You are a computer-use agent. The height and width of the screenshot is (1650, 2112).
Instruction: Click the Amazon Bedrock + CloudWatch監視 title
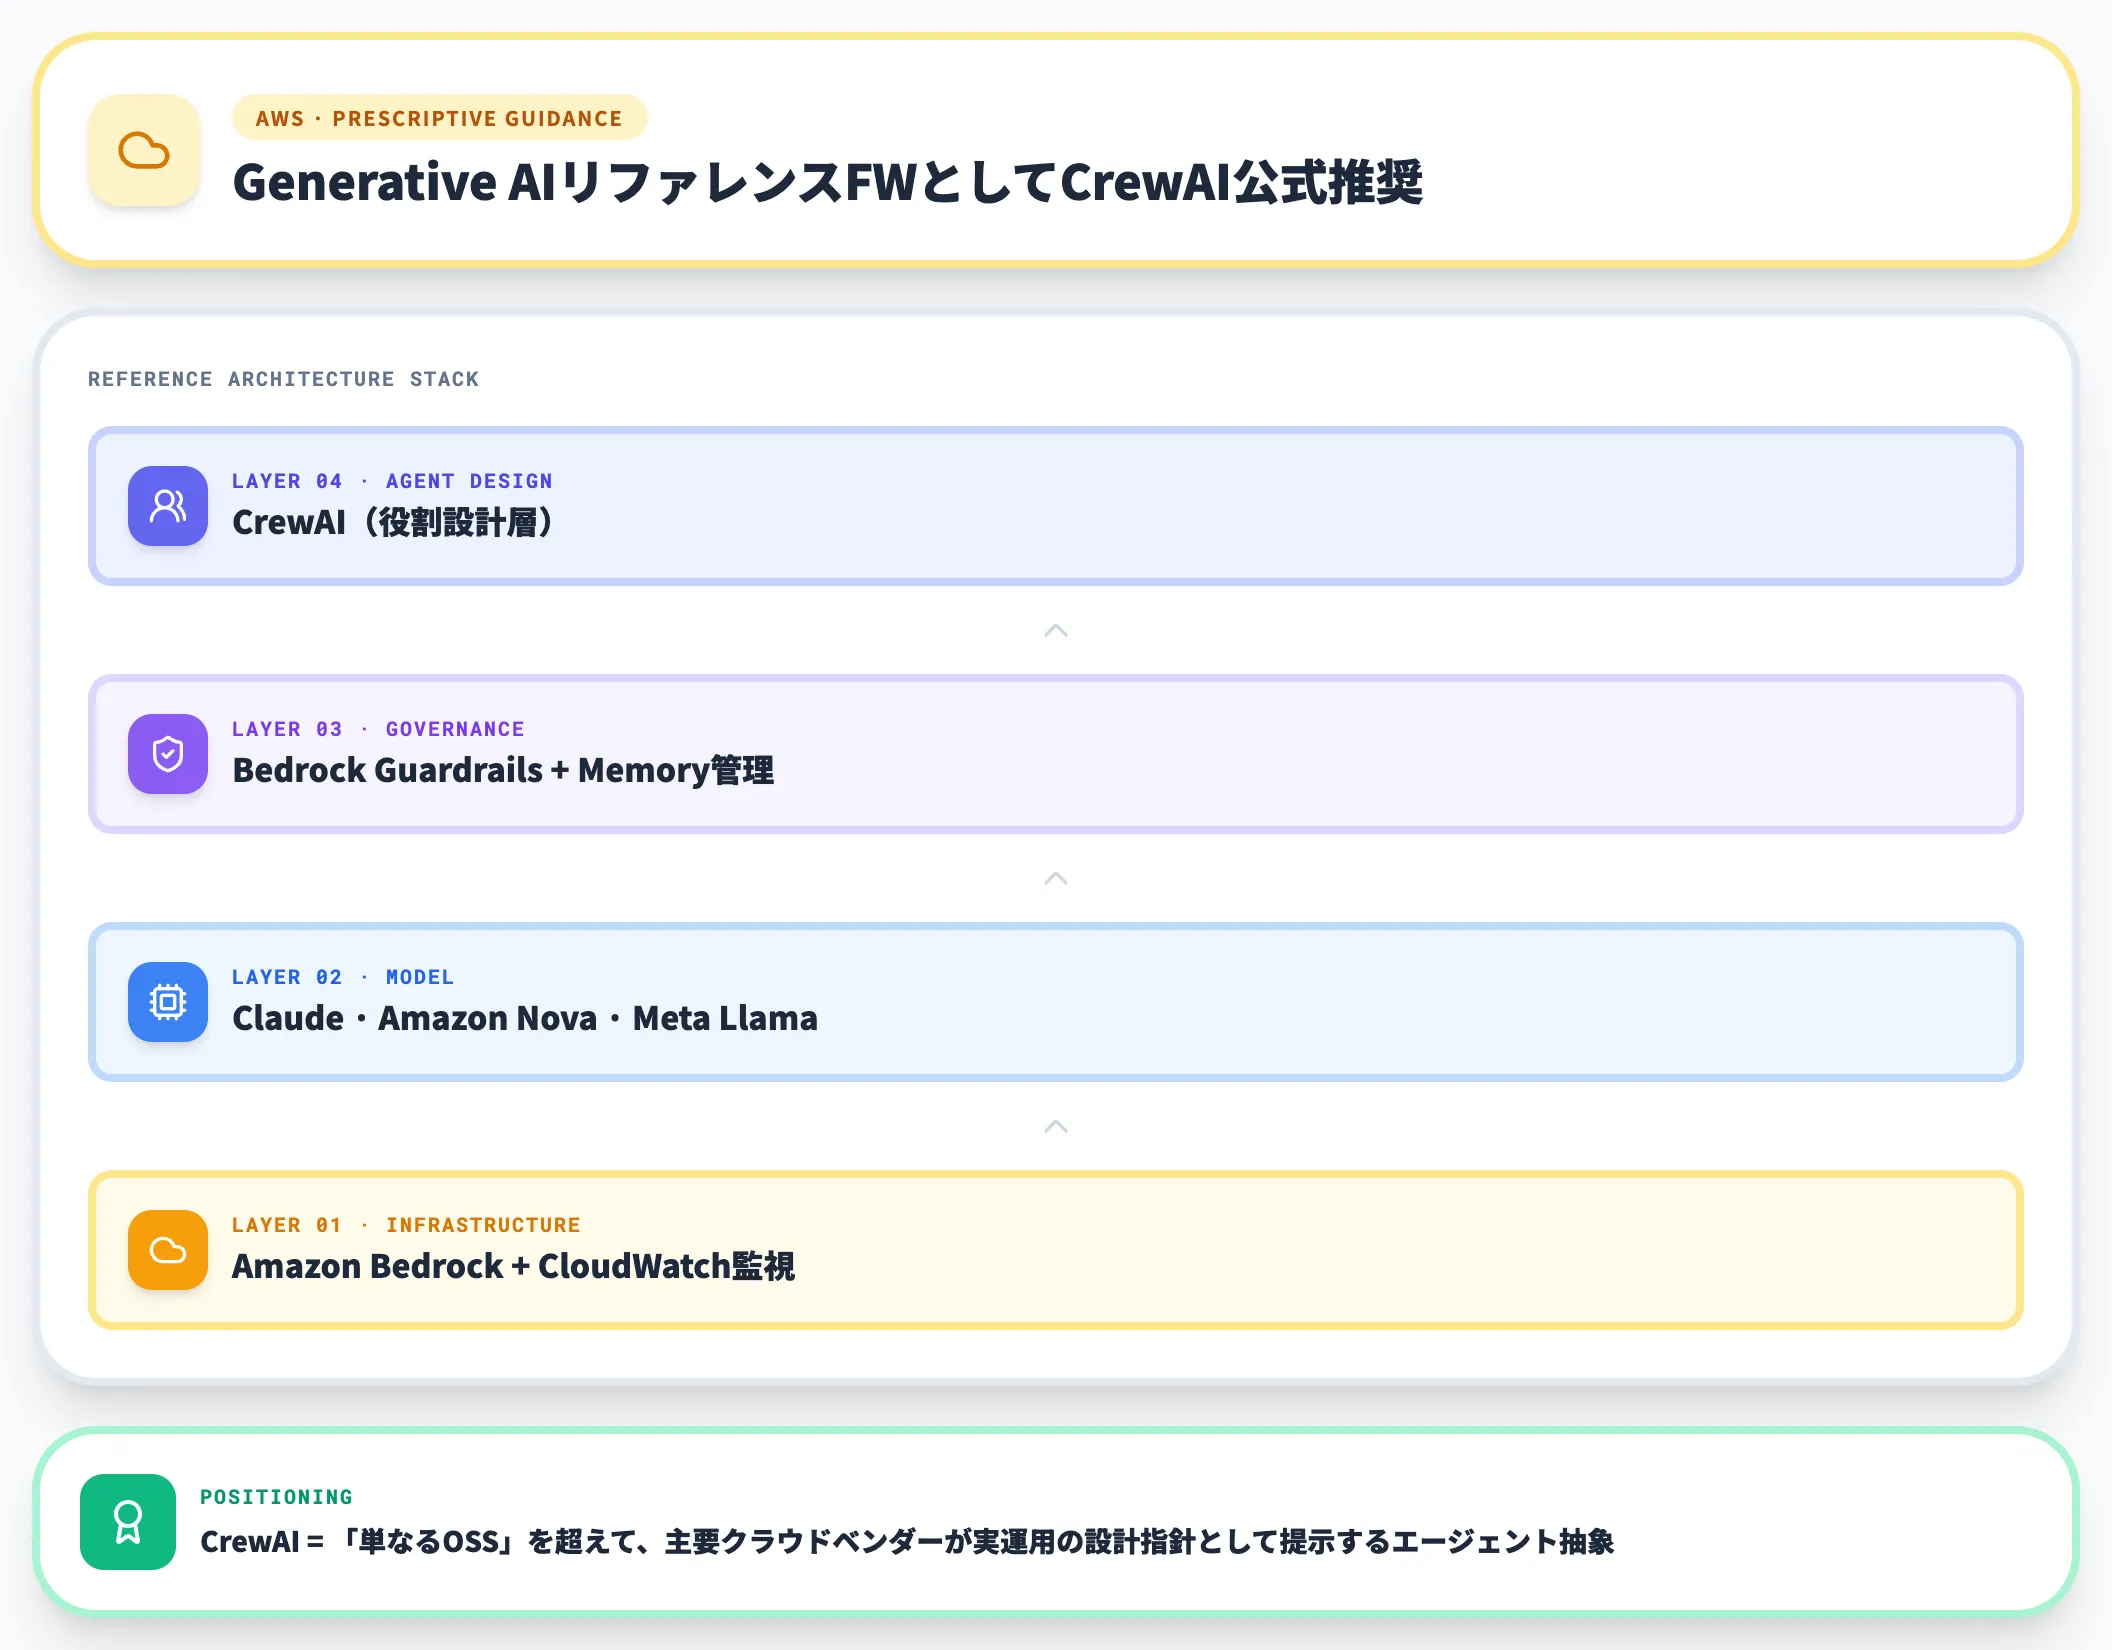tap(514, 1266)
